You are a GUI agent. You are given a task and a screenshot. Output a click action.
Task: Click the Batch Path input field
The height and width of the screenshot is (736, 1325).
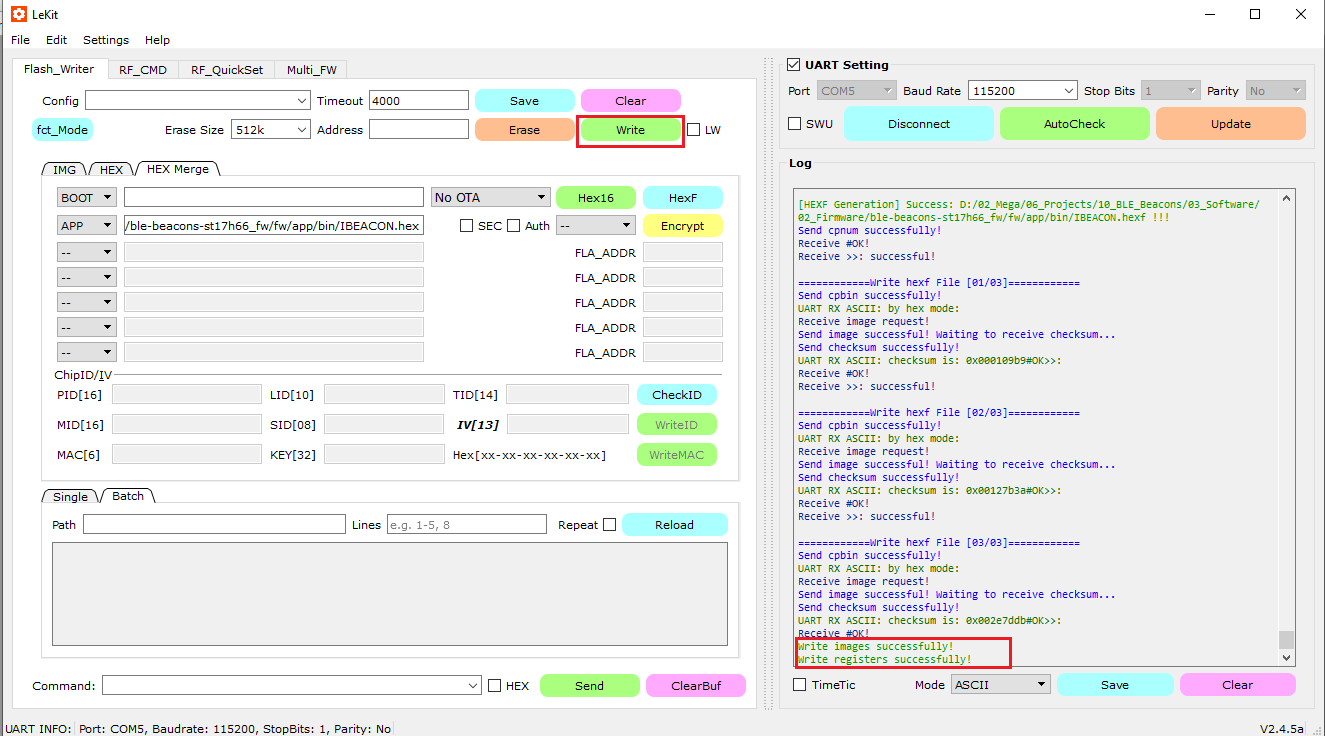214,525
